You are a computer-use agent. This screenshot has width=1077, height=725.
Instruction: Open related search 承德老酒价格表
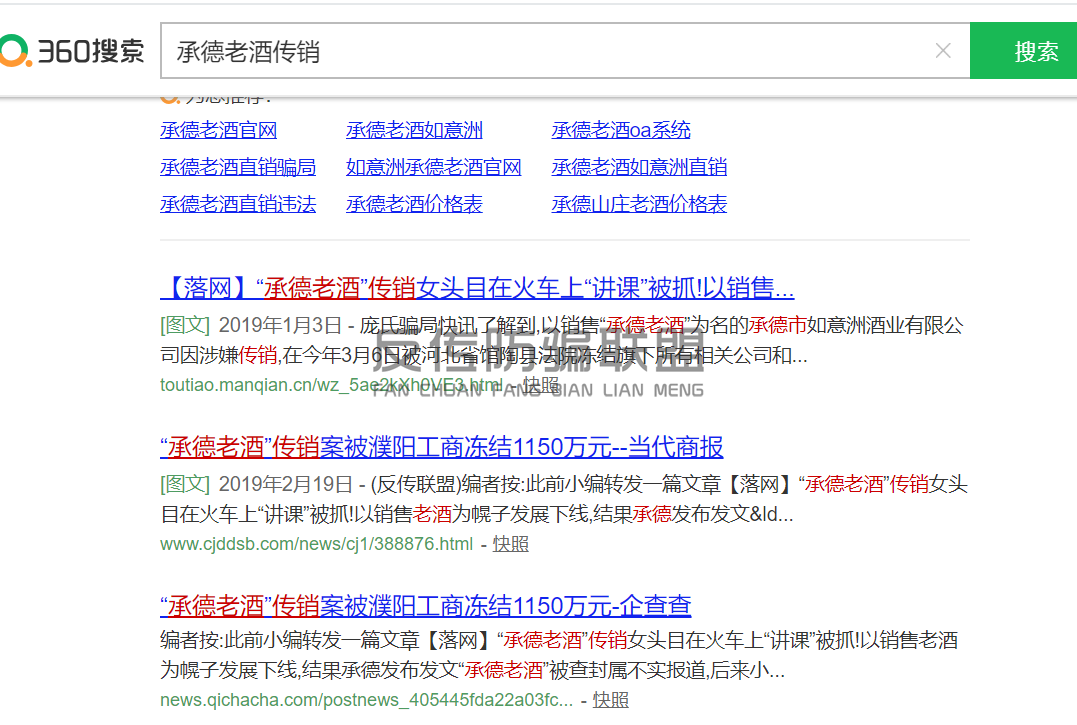(414, 204)
